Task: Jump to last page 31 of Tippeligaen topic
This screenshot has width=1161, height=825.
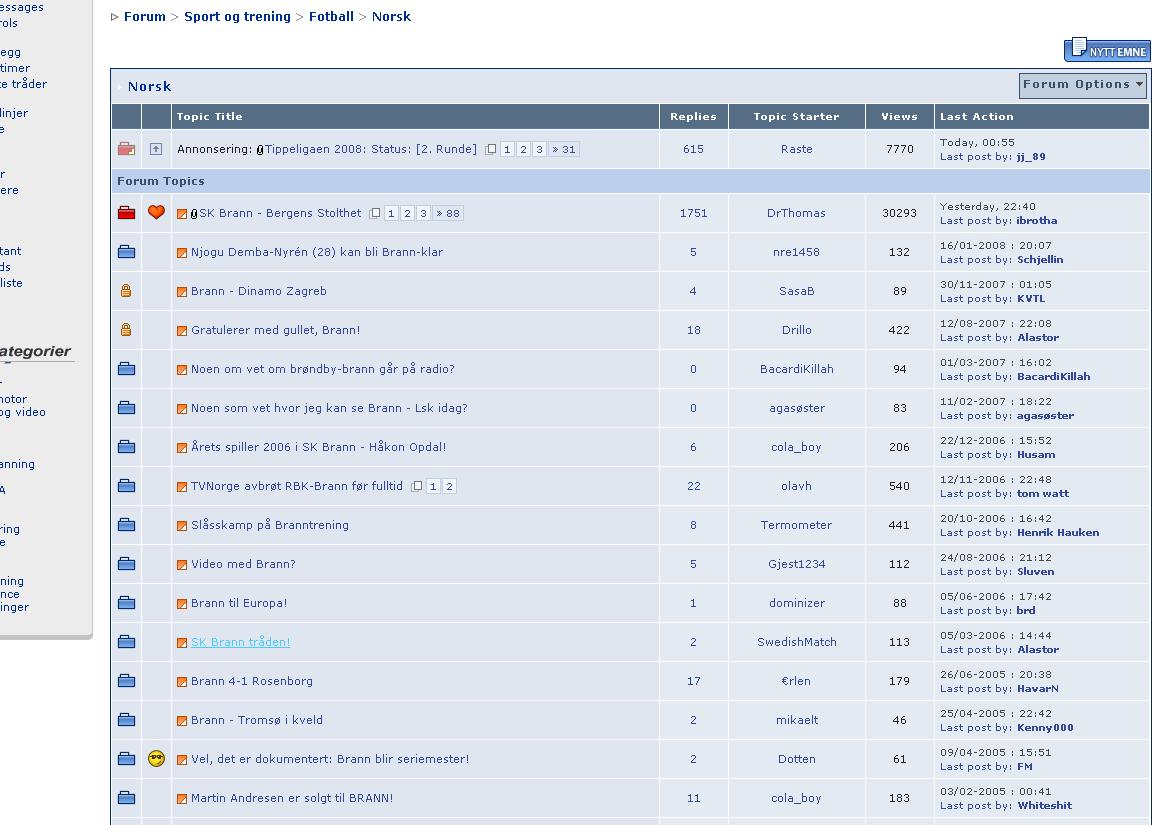Action: [x=563, y=150]
